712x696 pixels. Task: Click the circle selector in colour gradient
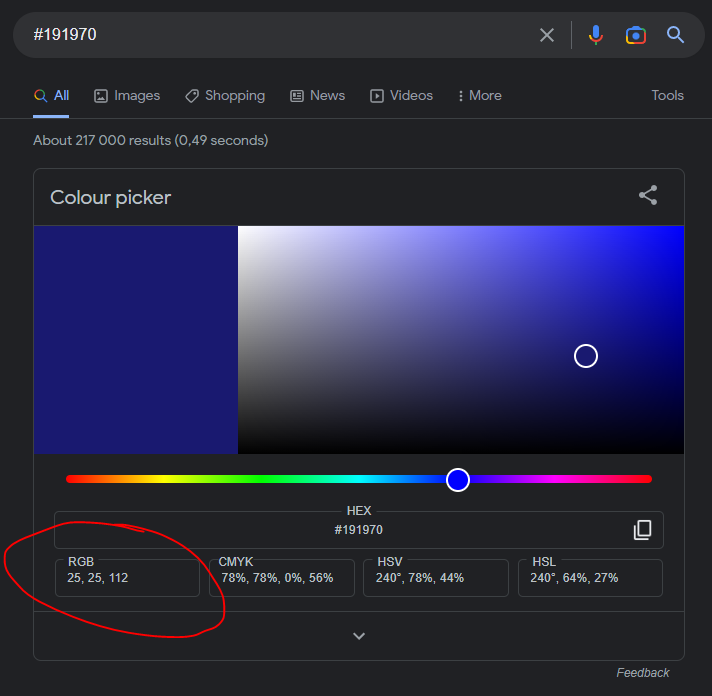[586, 356]
